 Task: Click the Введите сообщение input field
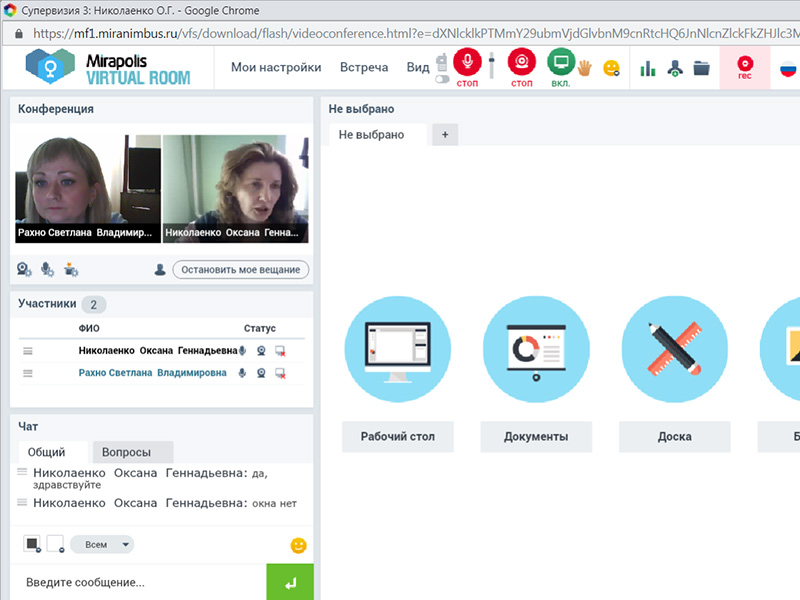(x=138, y=582)
